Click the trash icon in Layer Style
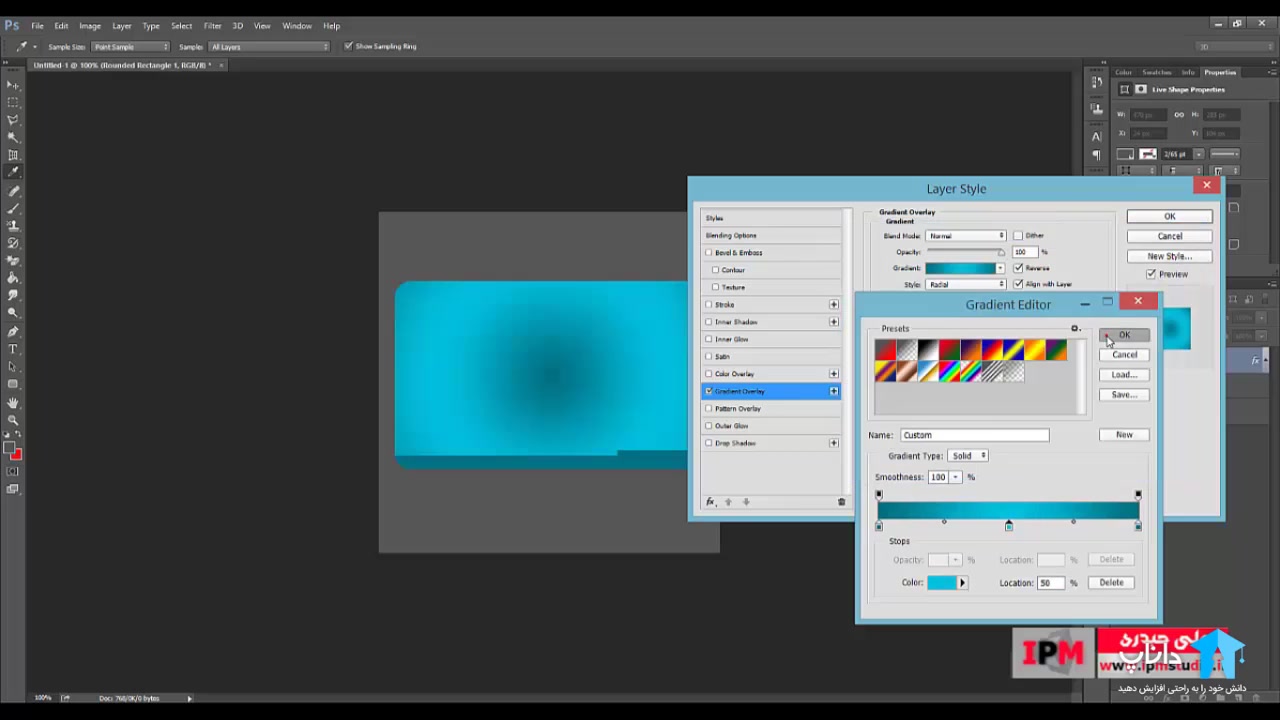Image resolution: width=1280 pixels, height=720 pixels. (x=841, y=502)
